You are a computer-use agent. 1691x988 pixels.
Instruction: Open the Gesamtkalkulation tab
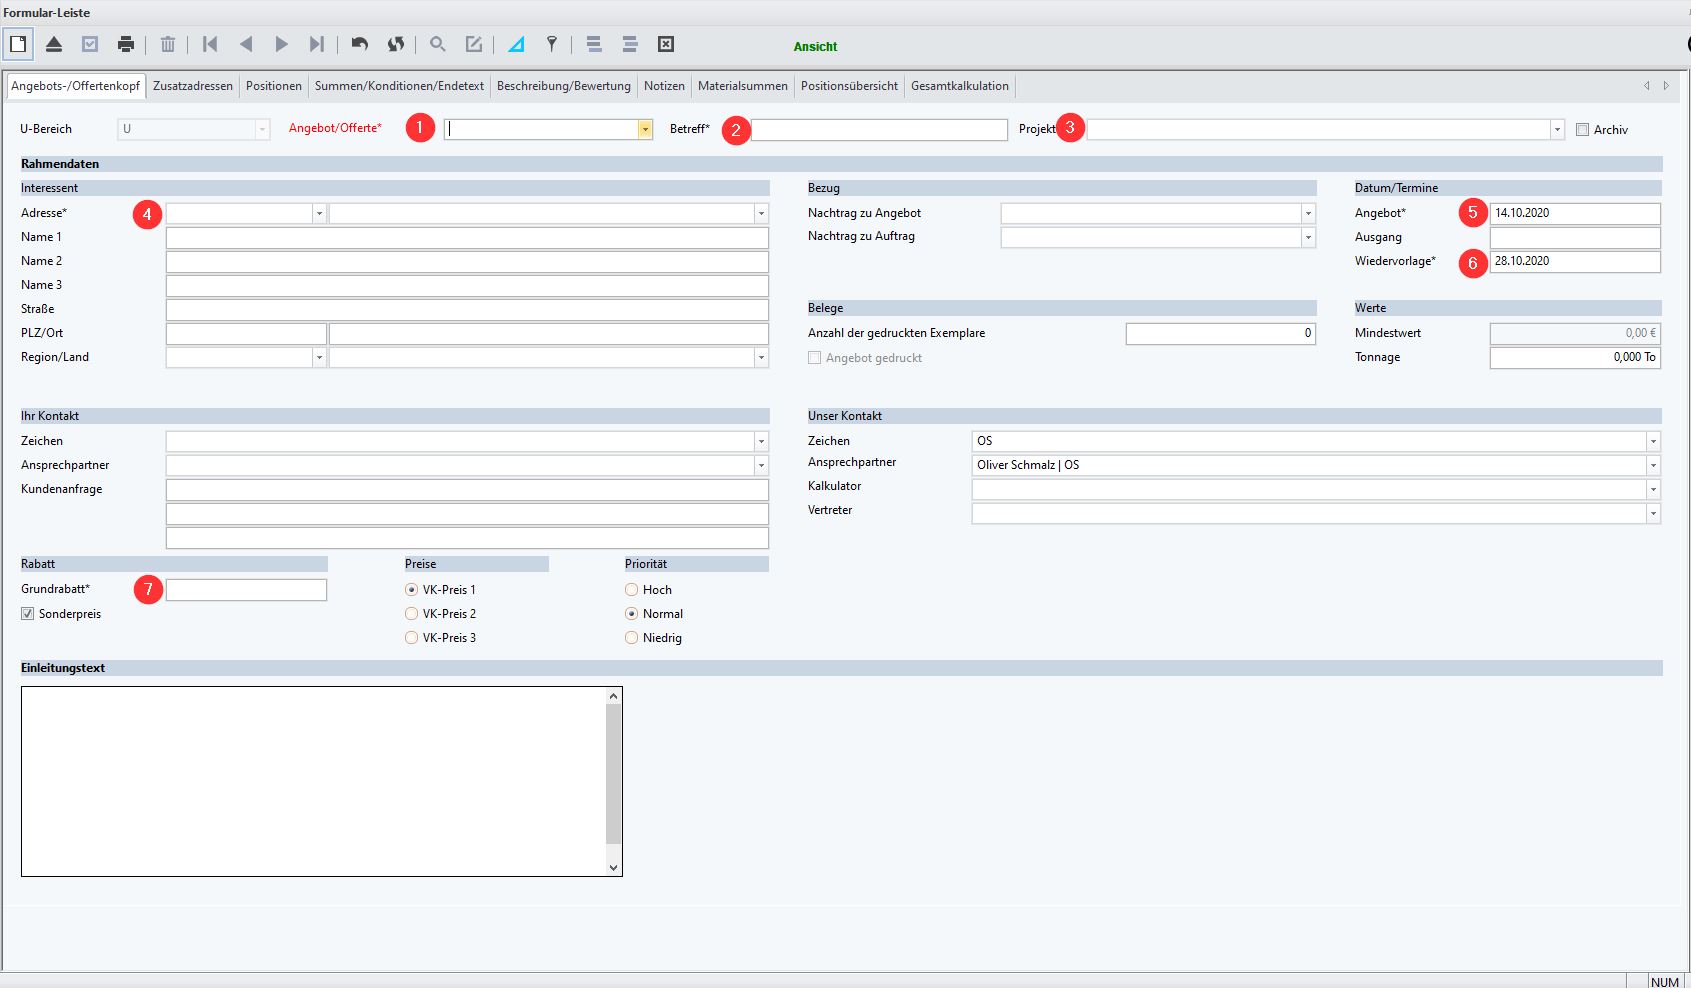[x=959, y=86]
